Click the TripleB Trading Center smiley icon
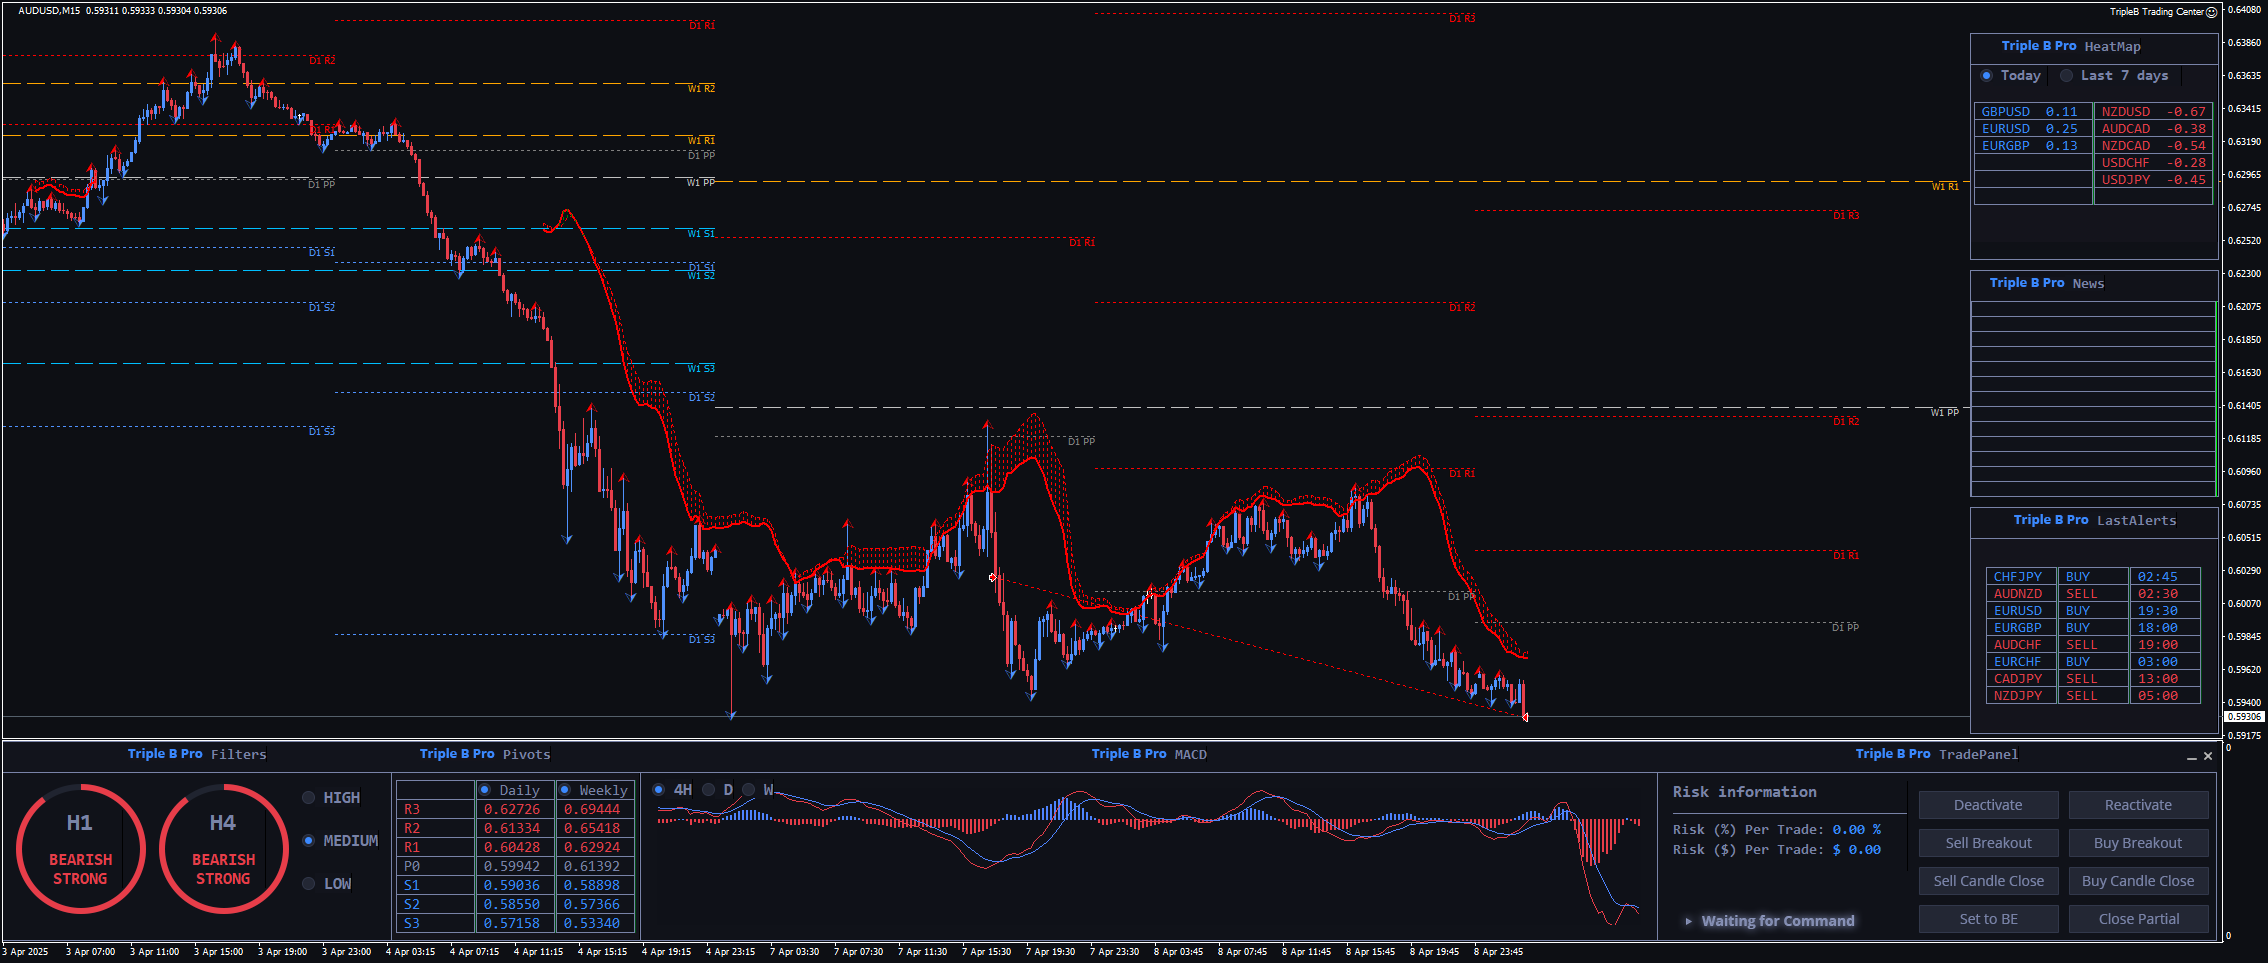 pos(2212,12)
